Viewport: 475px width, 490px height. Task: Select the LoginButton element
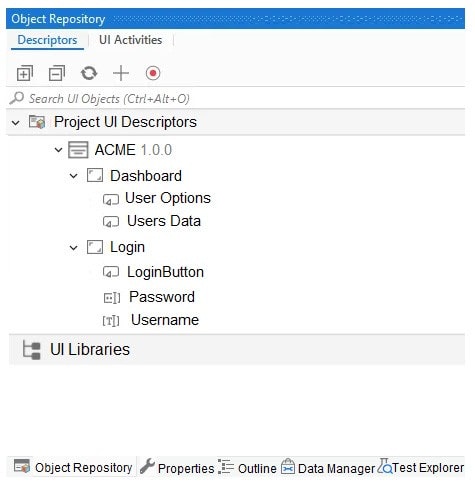tap(165, 272)
